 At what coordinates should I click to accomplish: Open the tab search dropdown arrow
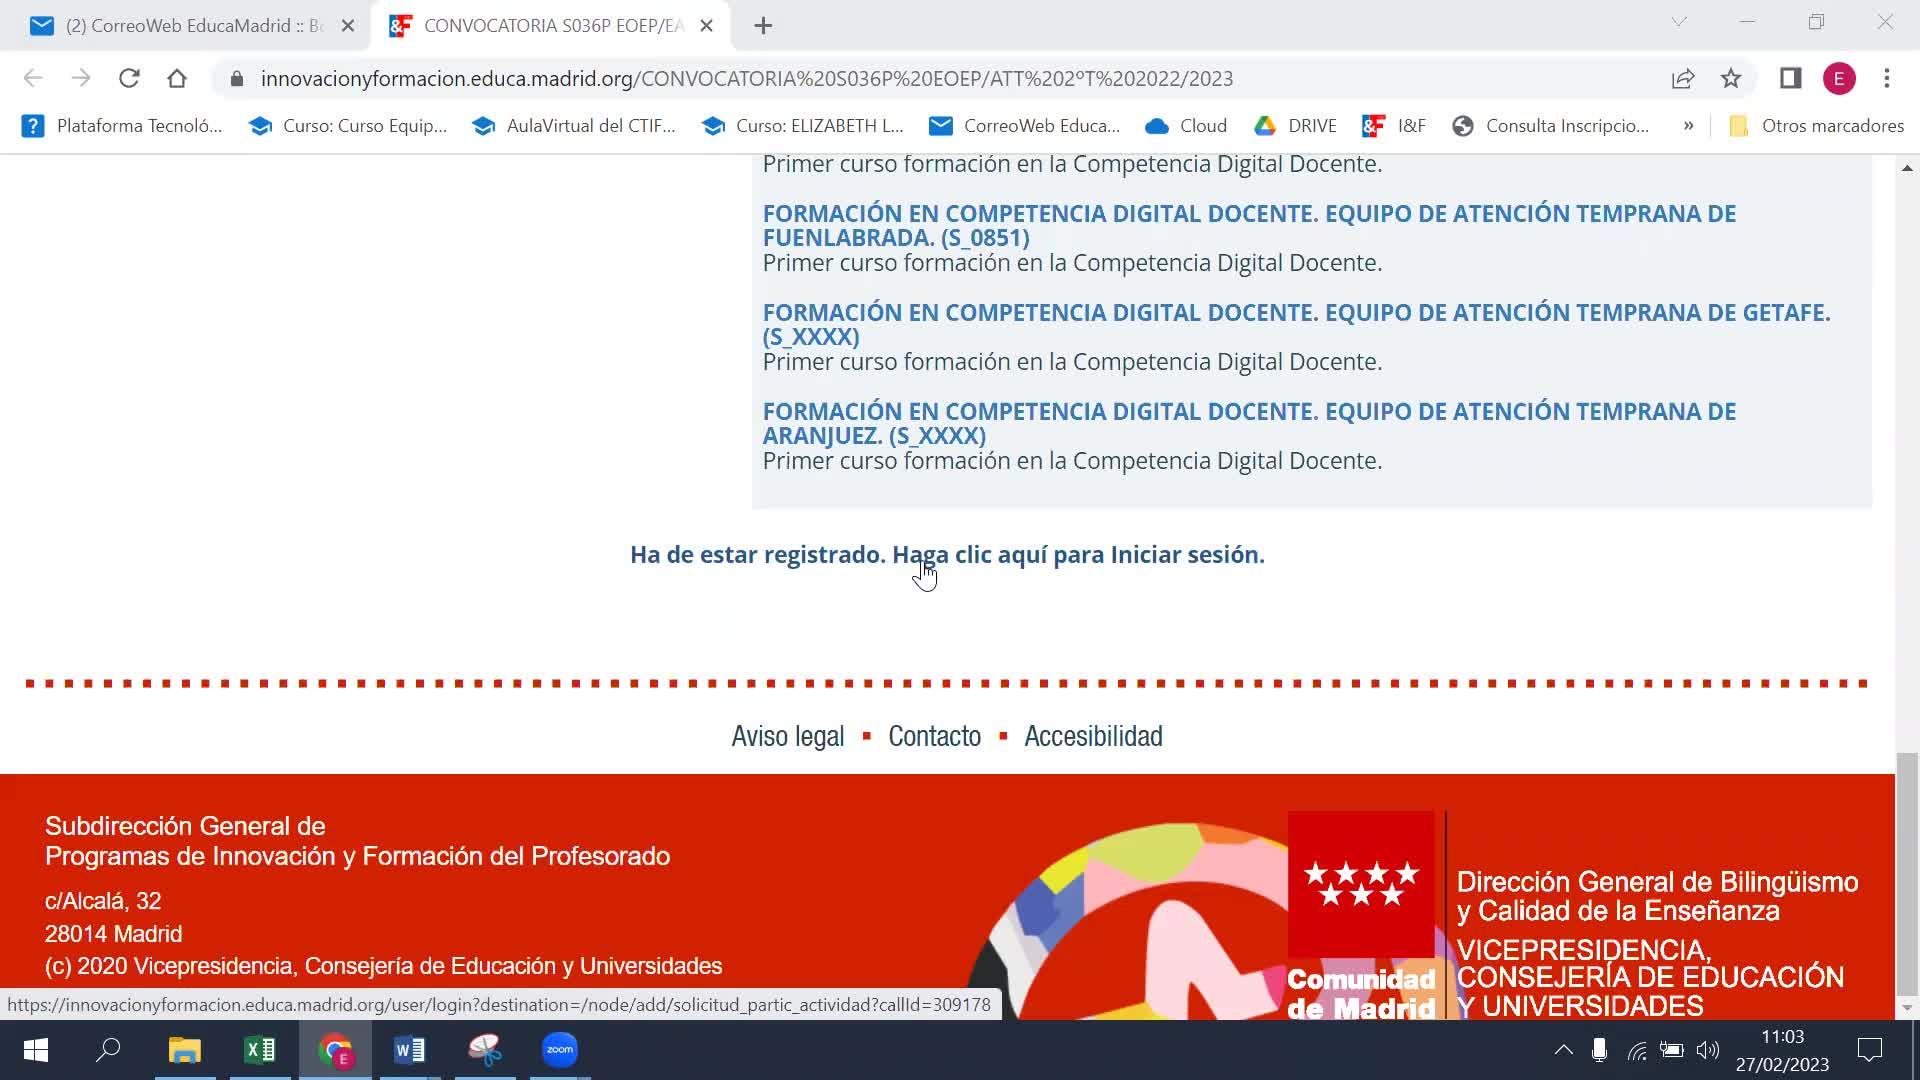[x=1679, y=22]
